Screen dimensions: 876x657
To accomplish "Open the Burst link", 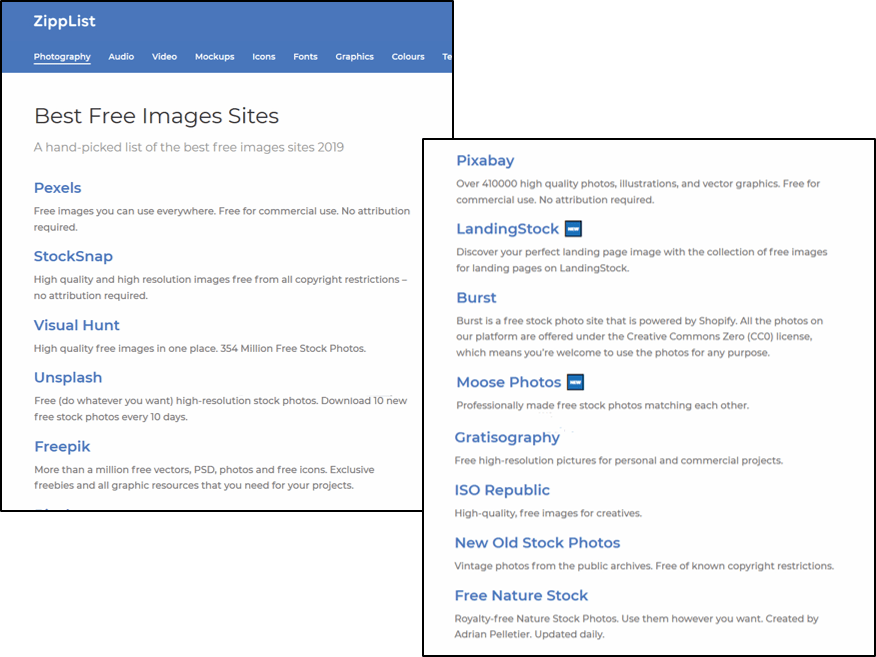I will tap(476, 298).
